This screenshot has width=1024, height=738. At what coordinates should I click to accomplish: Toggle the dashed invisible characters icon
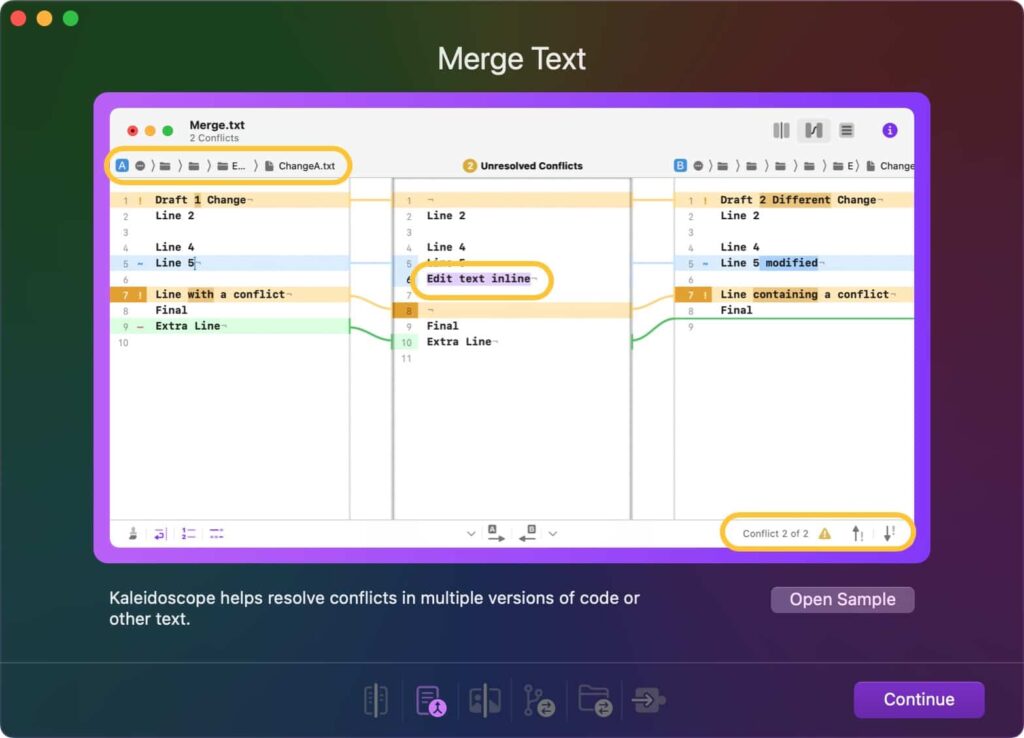(x=216, y=534)
